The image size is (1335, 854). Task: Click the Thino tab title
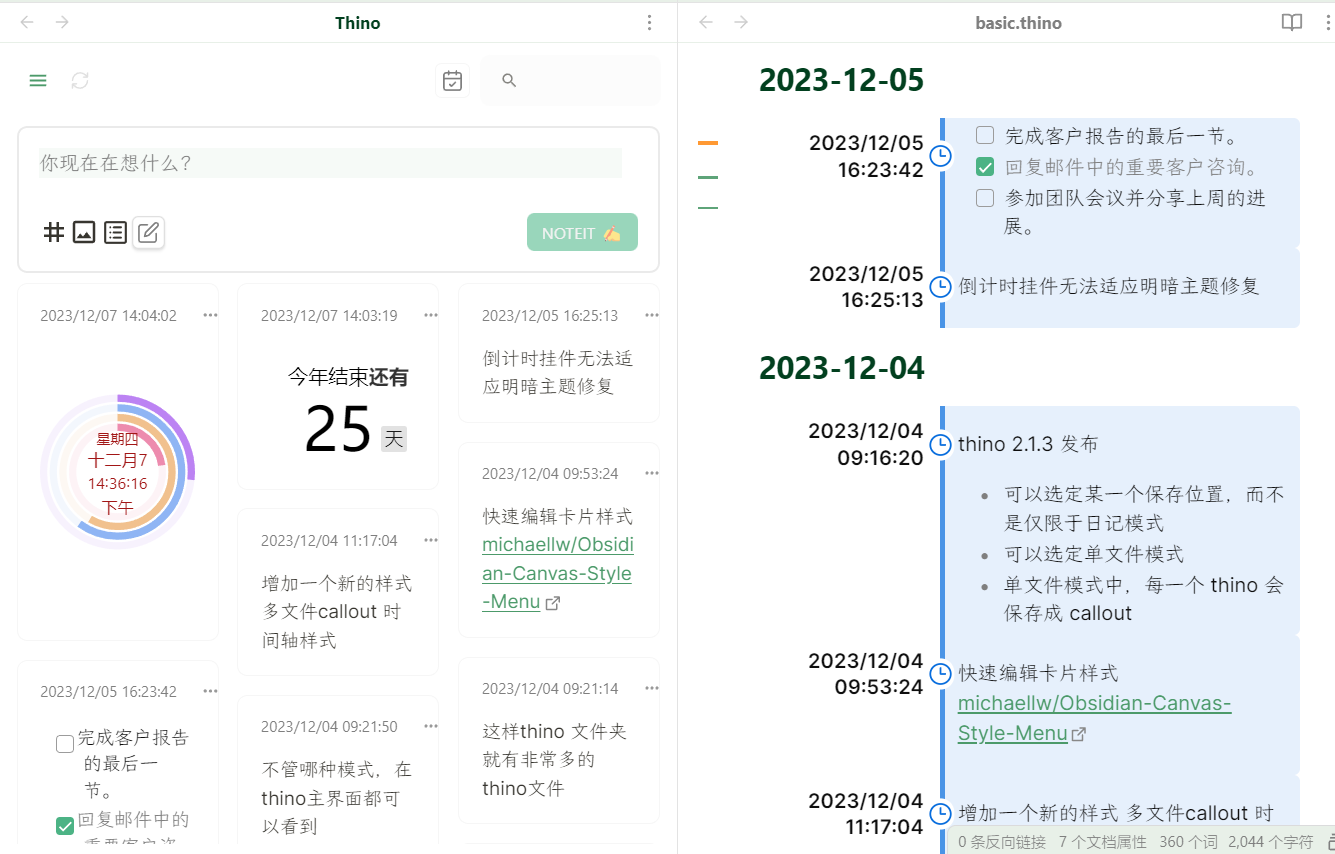tap(357, 23)
